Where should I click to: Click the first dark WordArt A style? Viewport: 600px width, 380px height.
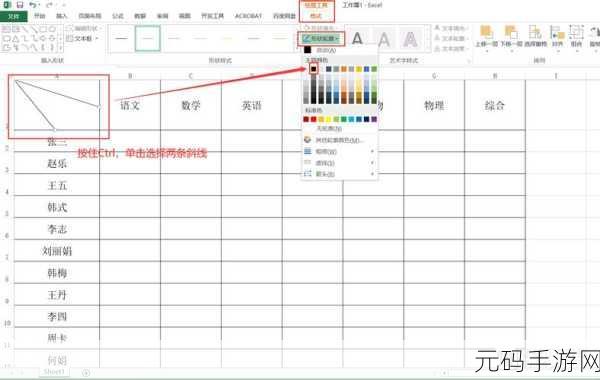[x=357, y=39]
